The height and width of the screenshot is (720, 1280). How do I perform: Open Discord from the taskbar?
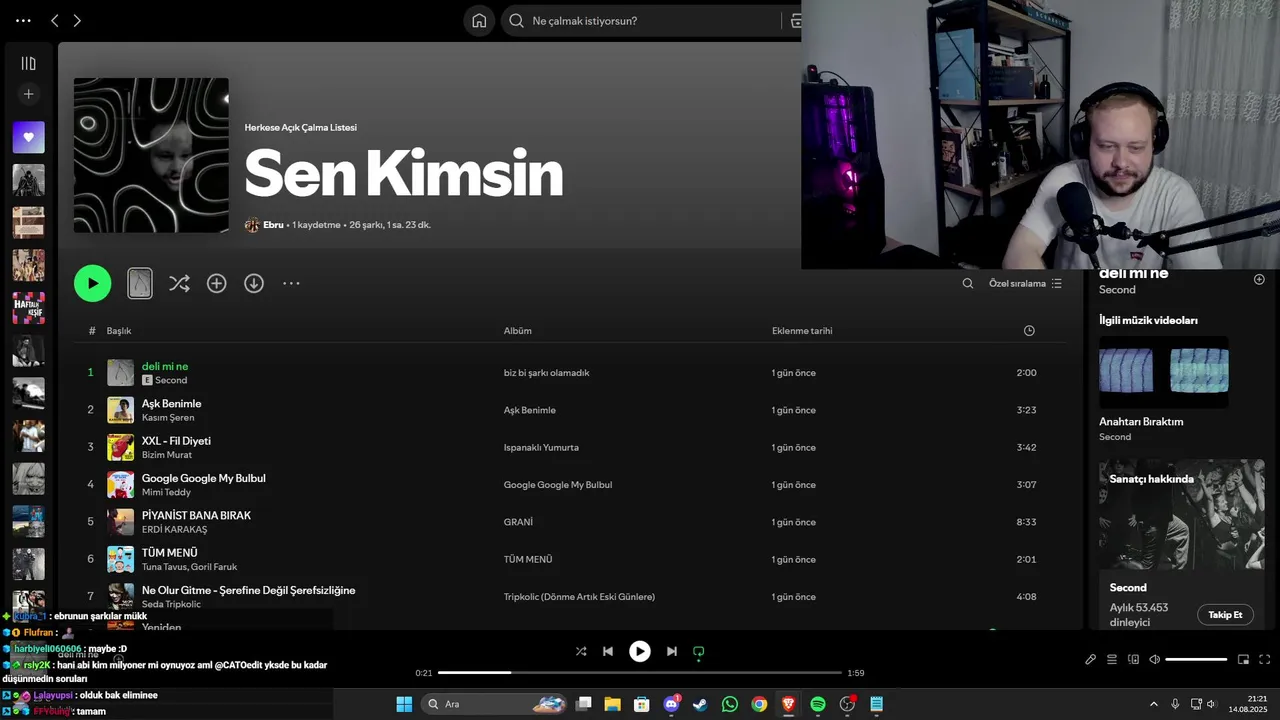(672, 704)
